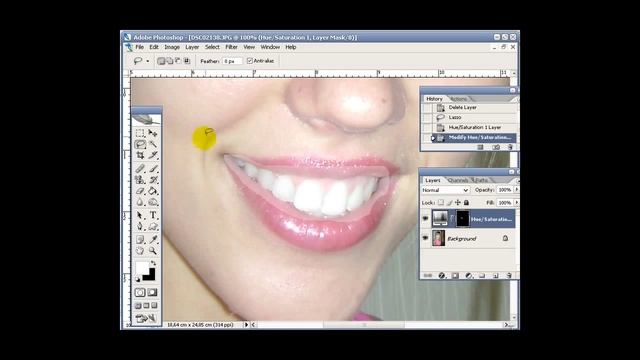Screen dimensions: 640x360
Task: Click the Feather input field
Action: pyautogui.click(x=232, y=61)
